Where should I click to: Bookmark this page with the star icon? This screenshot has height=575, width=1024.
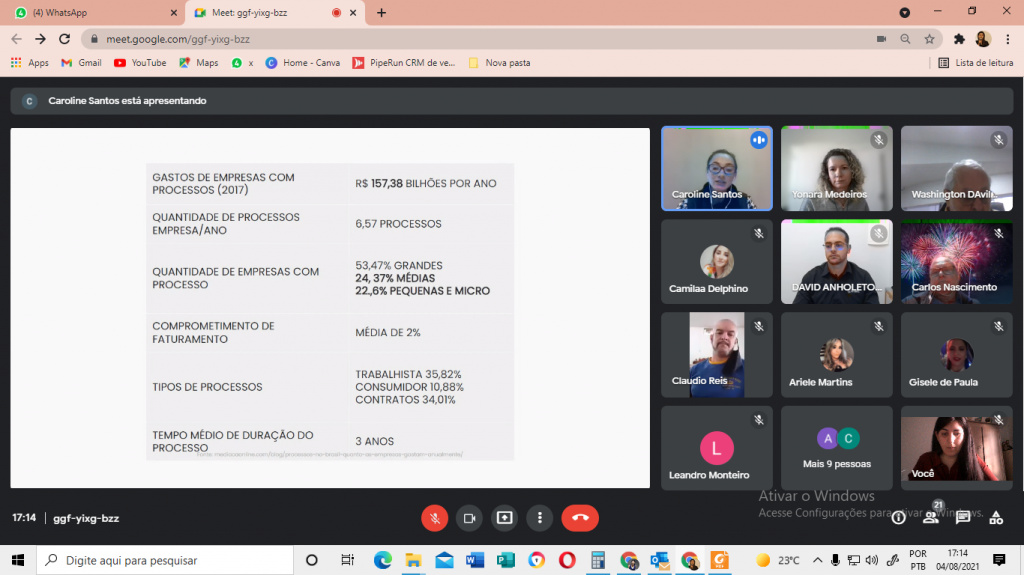pyautogui.click(x=929, y=39)
